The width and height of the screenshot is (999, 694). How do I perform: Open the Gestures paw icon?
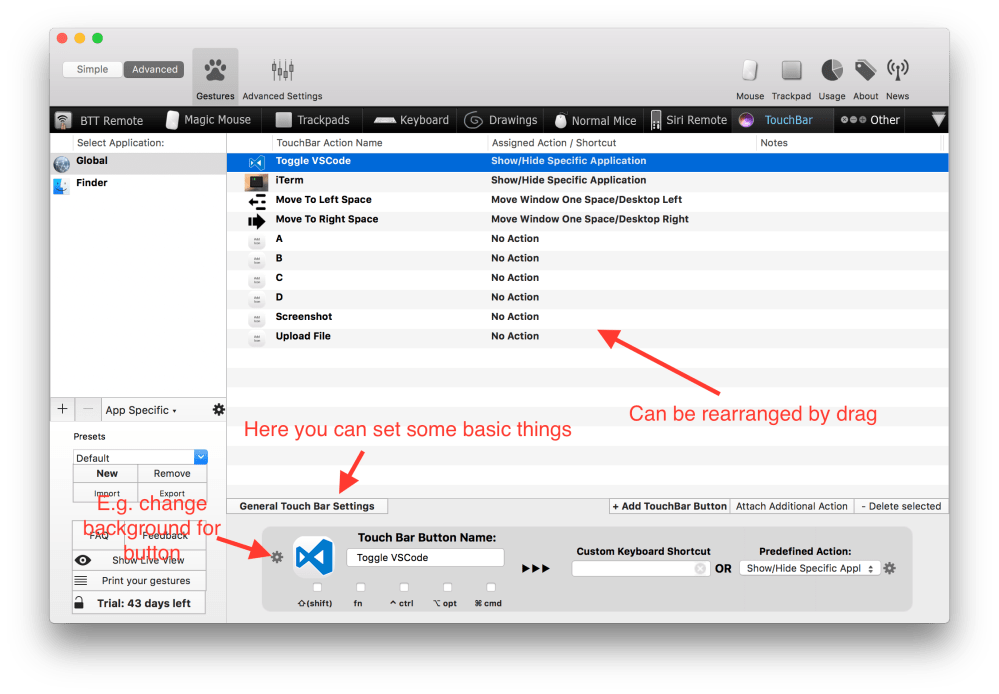coord(215,72)
